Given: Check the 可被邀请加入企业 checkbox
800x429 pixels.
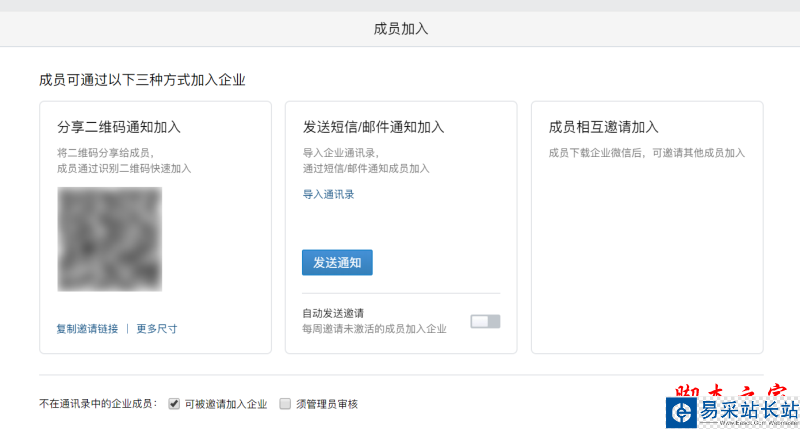Looking at the screenshot, I should coord(174,404).
